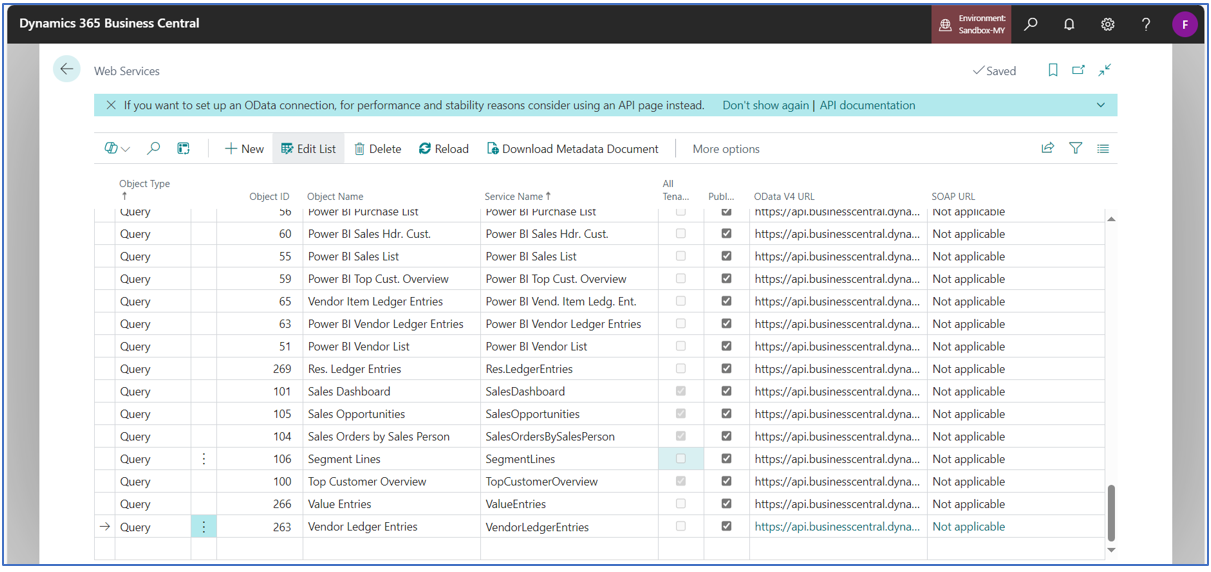Open the user account avatar F
Viewport: 1211px width, 572px height.
pos(1185,24)
